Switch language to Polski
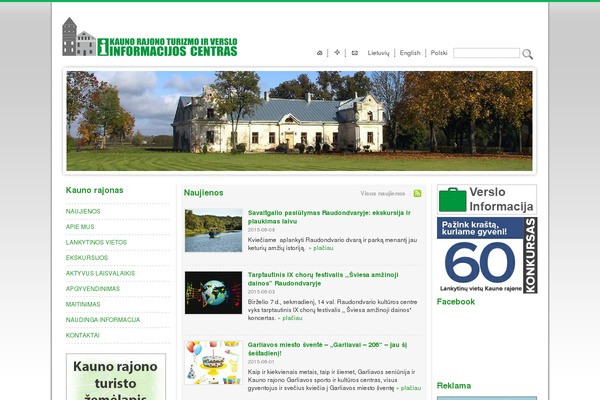This screenshot has width=600, height=400. point(439,53)
